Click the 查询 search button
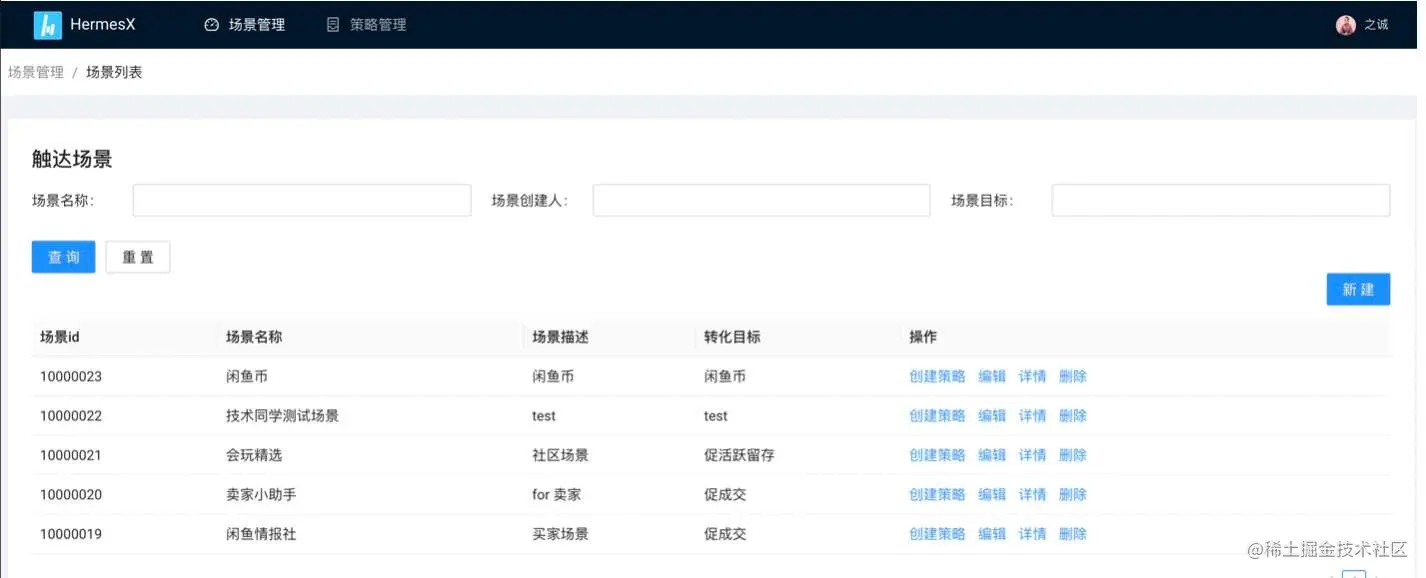Image resolution: width=1426 pixels, height=578 pixels. point(62,257)
